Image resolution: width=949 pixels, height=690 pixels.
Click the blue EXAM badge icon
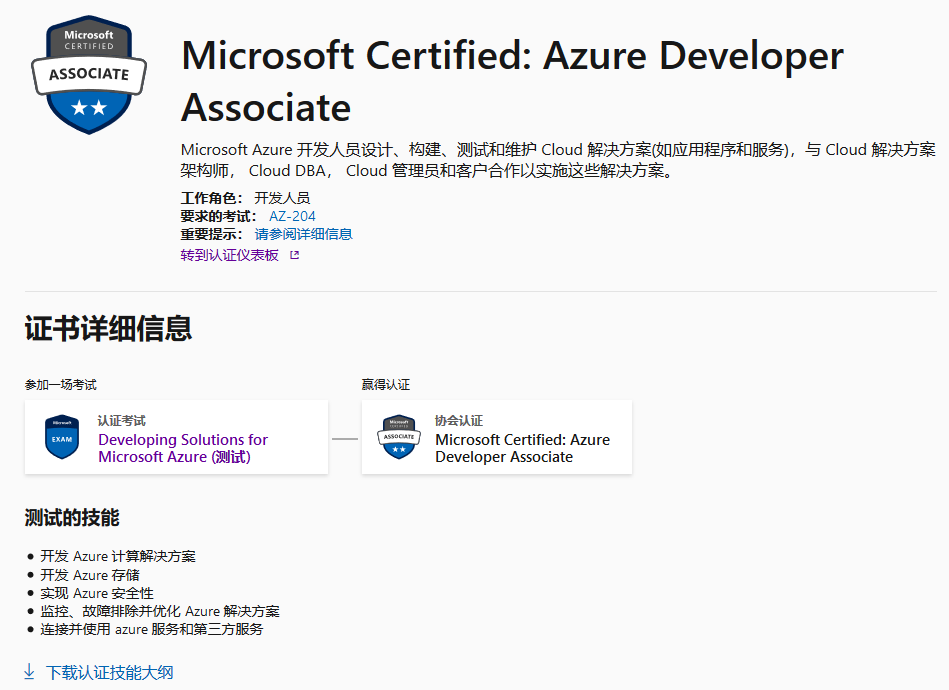point(62,437)
